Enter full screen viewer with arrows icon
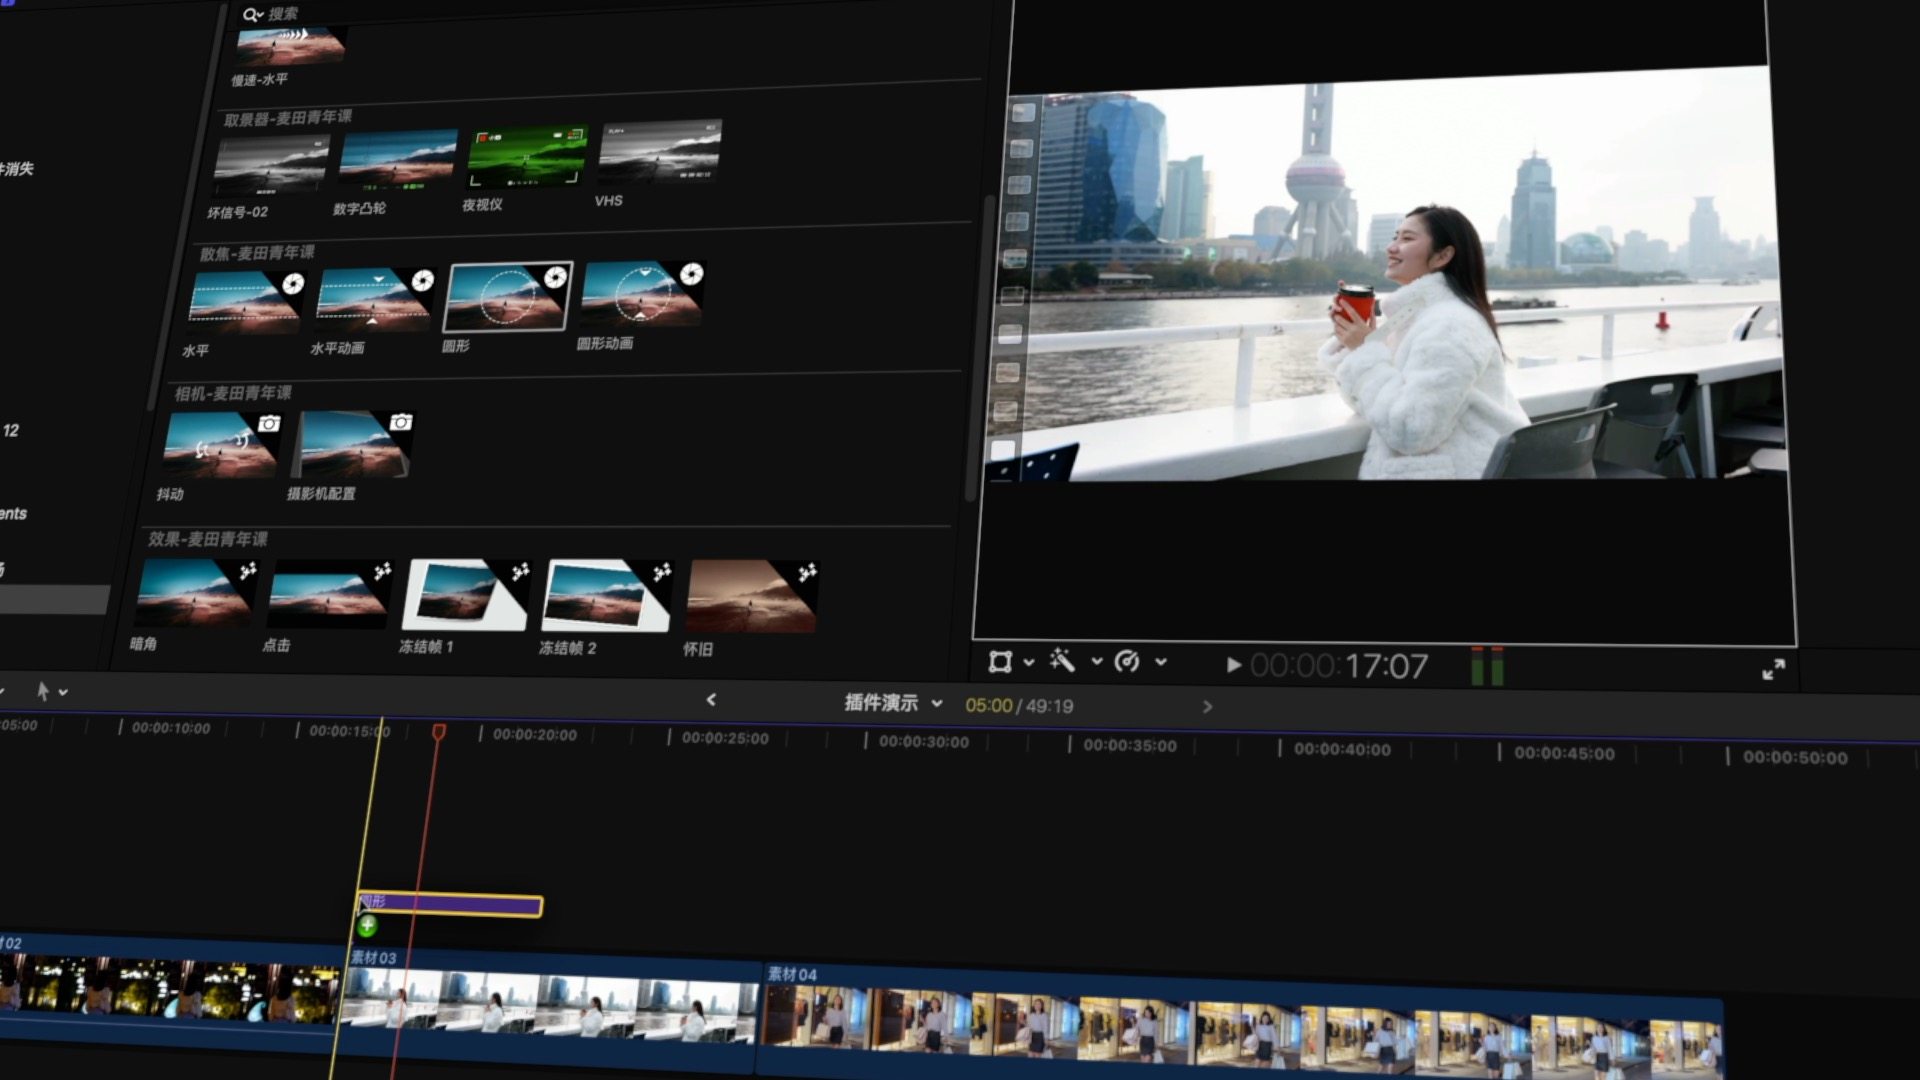The width and height of the screenshot is (1920, 1080). [x=1773, y=669]
